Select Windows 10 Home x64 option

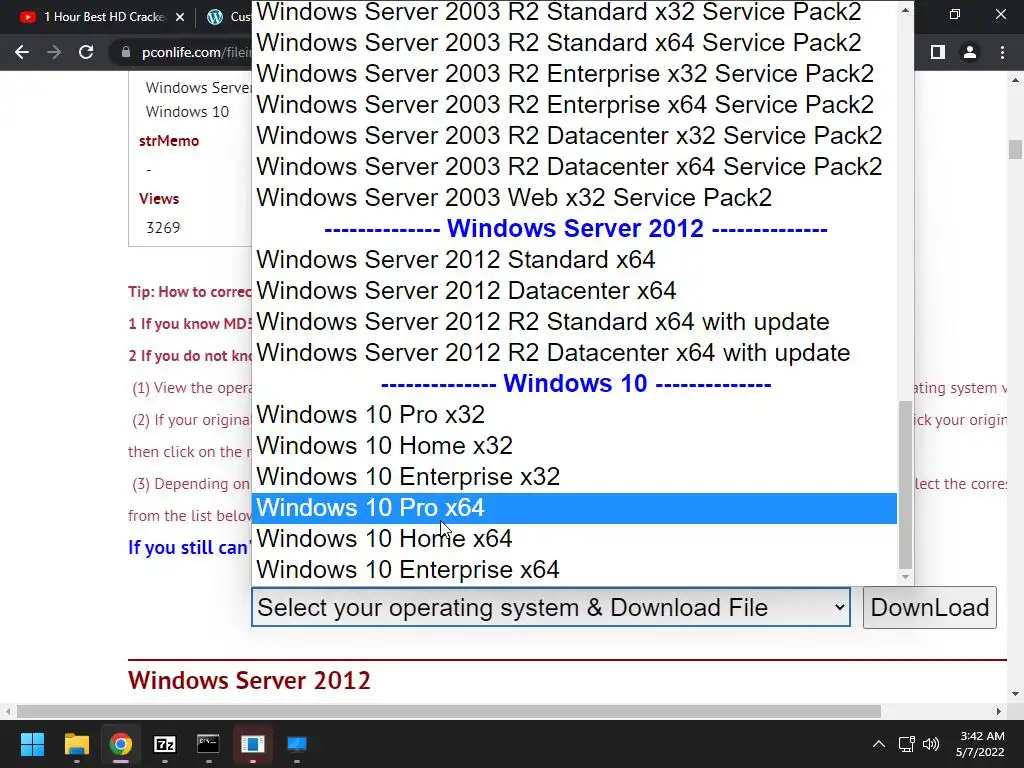(574, 539)
